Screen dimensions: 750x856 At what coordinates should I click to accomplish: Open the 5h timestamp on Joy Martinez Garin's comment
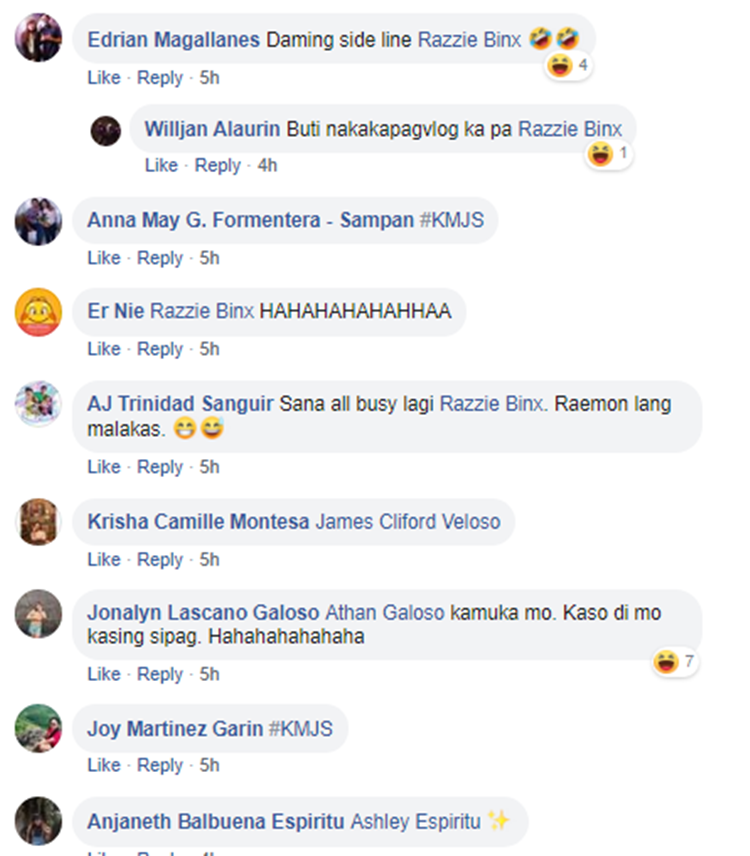click(x=209, y=765)
